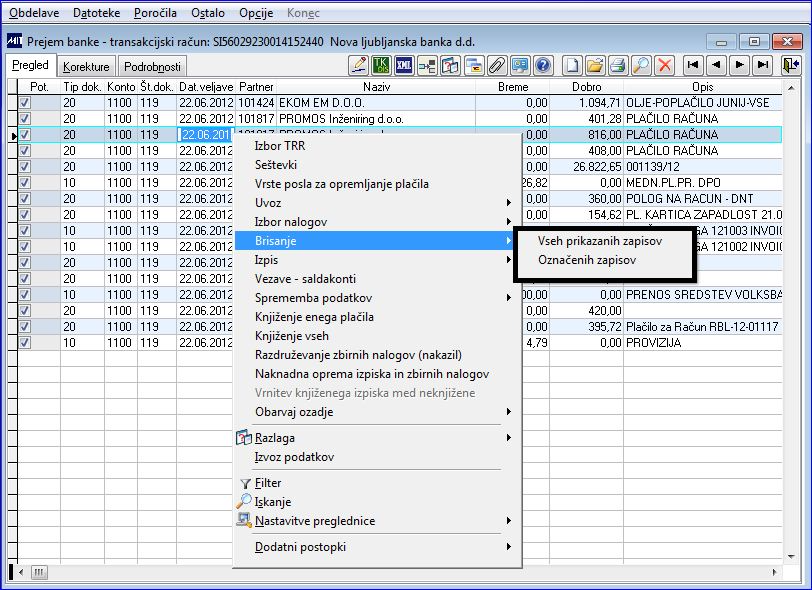Jump to first record with navigation arrow
This screenshot has width=812, height=590.
693,66
